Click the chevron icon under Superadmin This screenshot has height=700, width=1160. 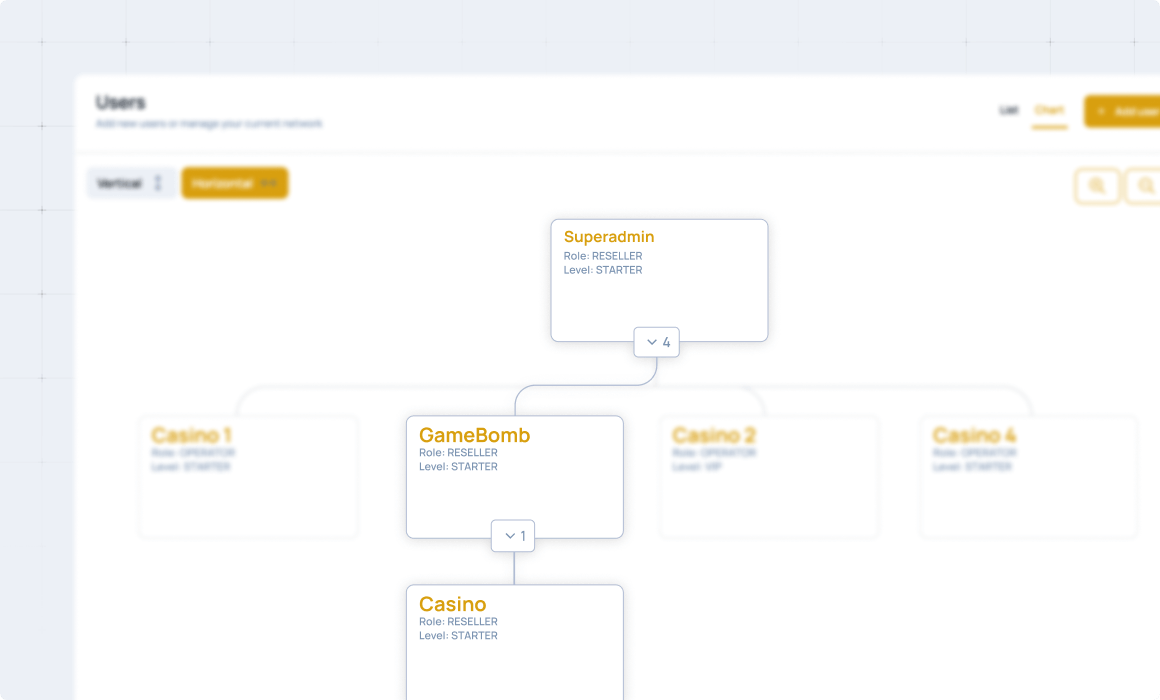pos(652,342)
